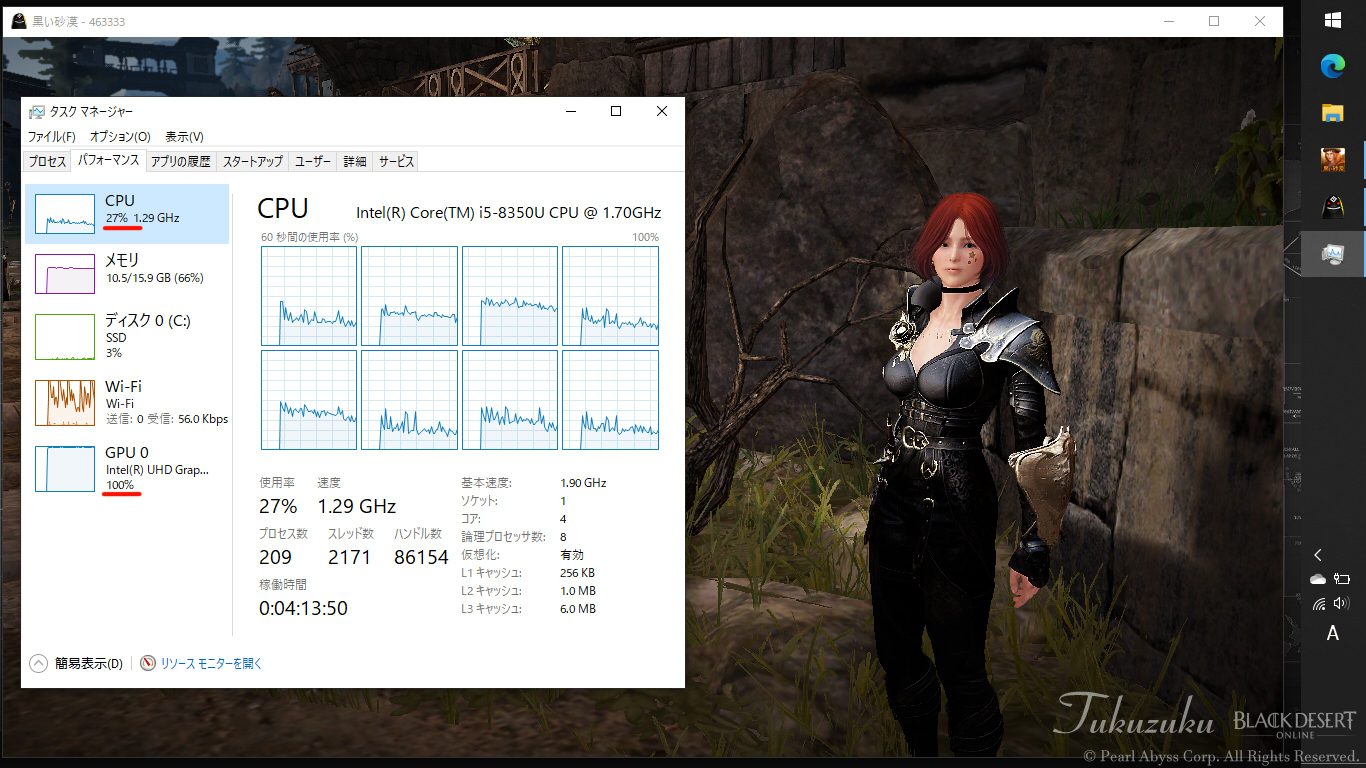Click the 簡易表示 up-chevron circle icon

(x=39, y=663)
